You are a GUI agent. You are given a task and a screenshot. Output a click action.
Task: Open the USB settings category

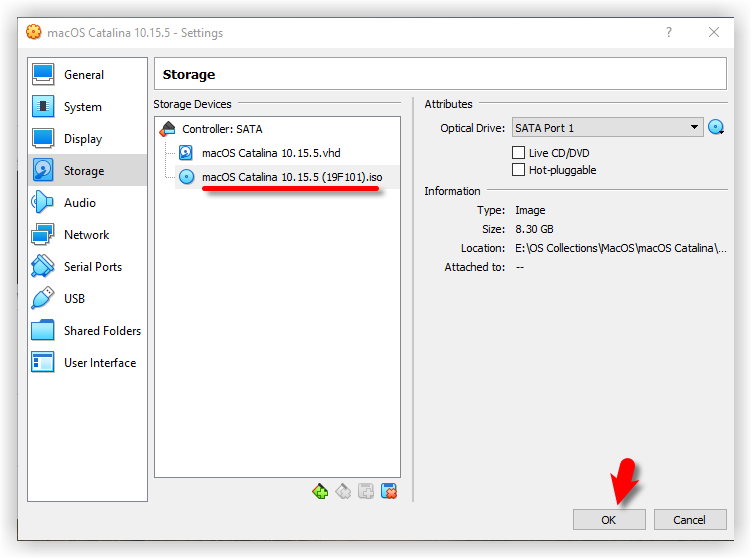point(74,299)
